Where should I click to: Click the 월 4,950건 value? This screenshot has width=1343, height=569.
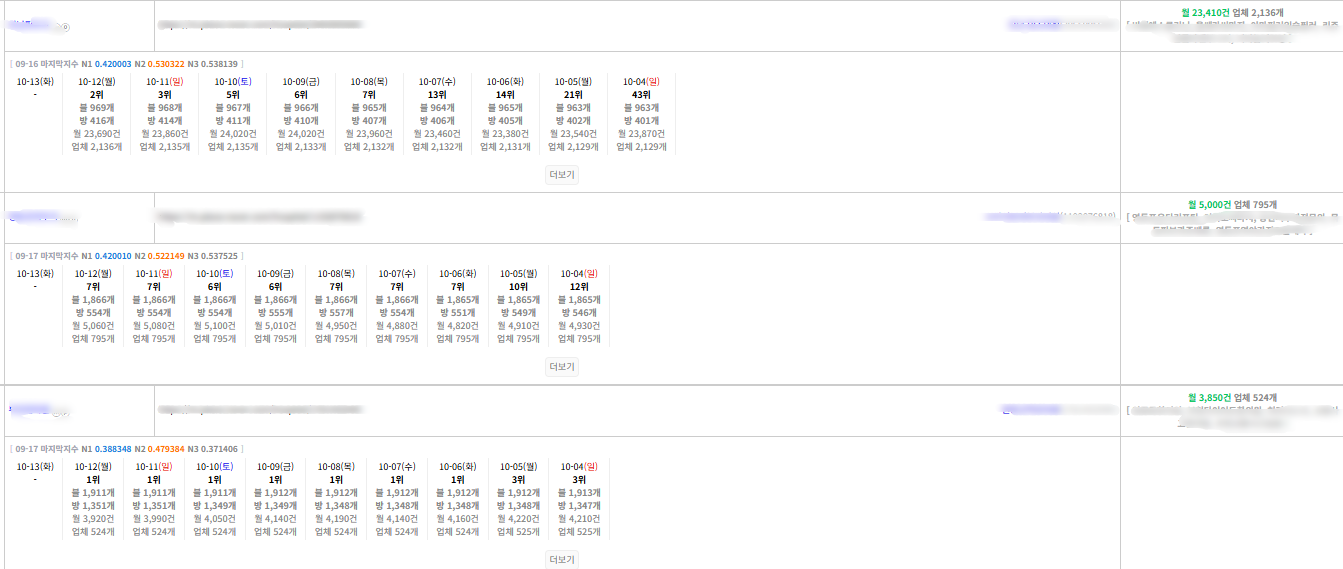336,326
